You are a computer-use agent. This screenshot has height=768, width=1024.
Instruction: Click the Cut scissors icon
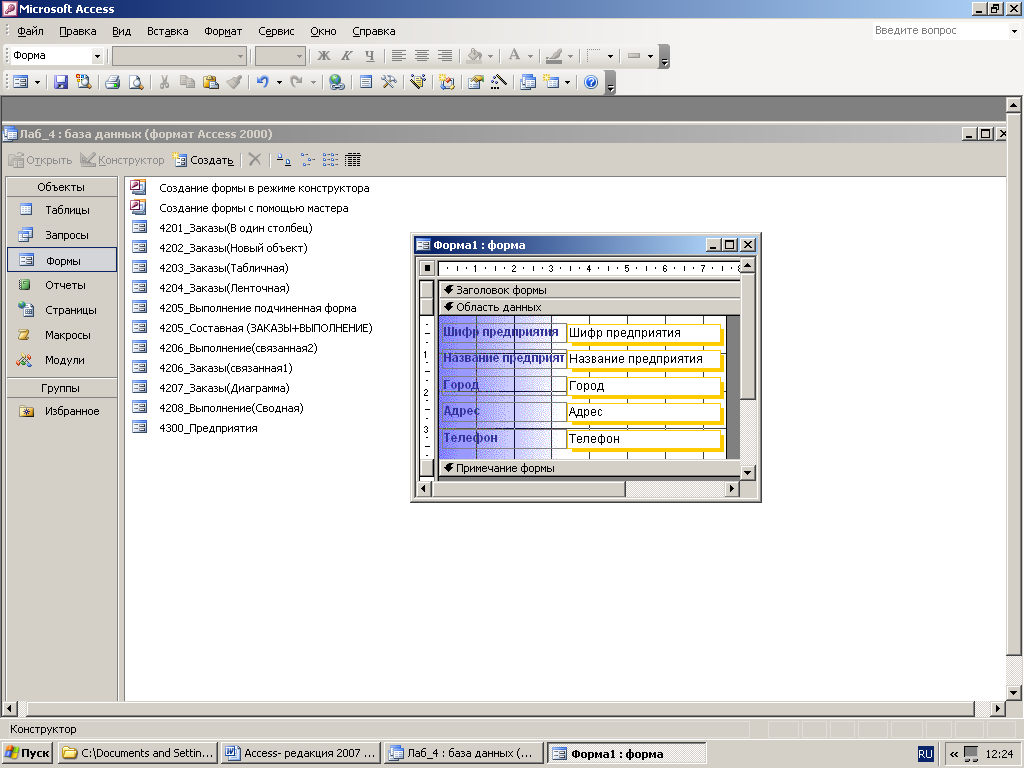coord(165,82)
